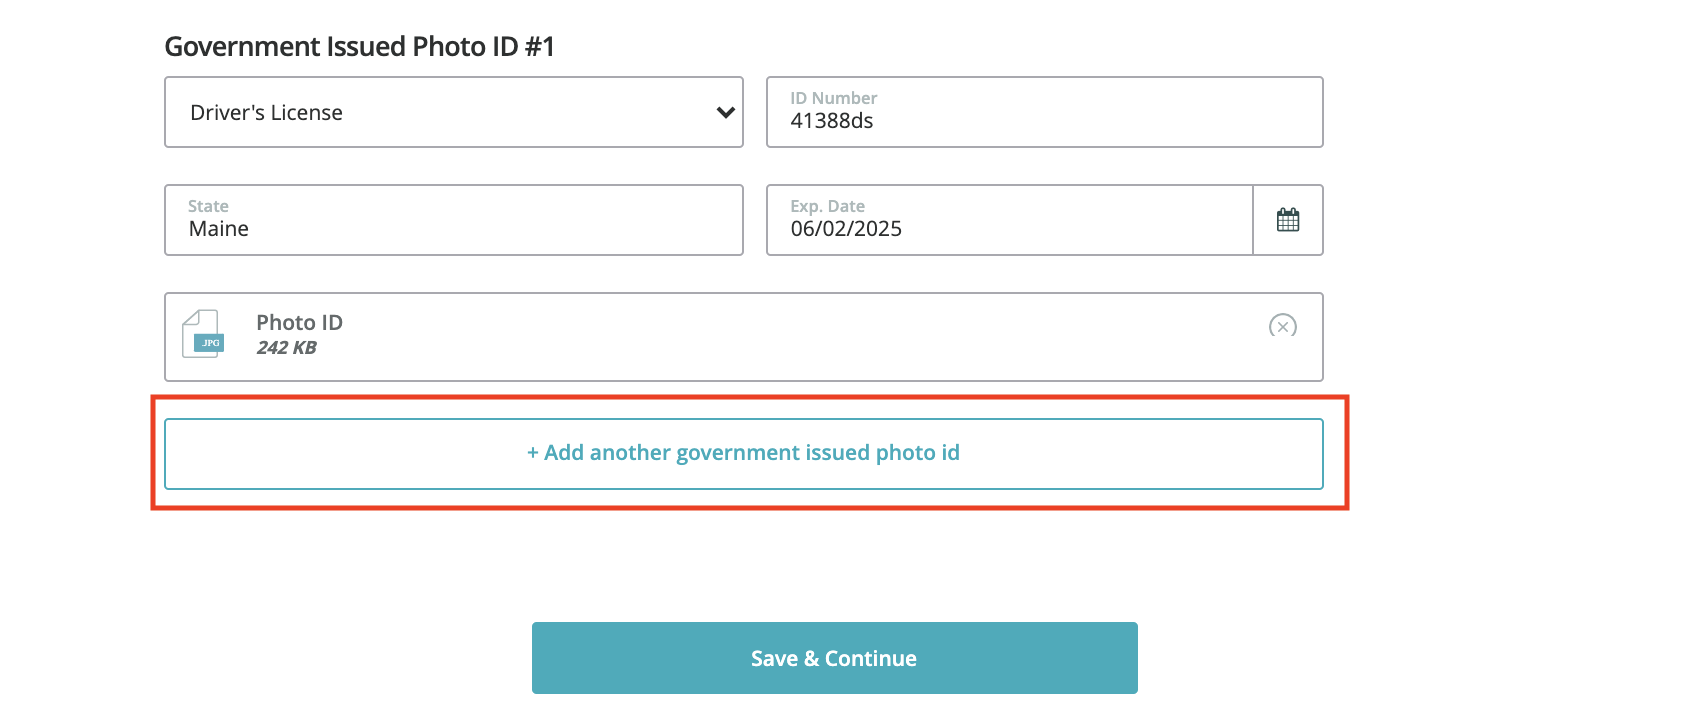This screenshot has height=728, width=1682.
Task: Click the Maine state value
Action: pyautogui.click(x=219, y=229)
